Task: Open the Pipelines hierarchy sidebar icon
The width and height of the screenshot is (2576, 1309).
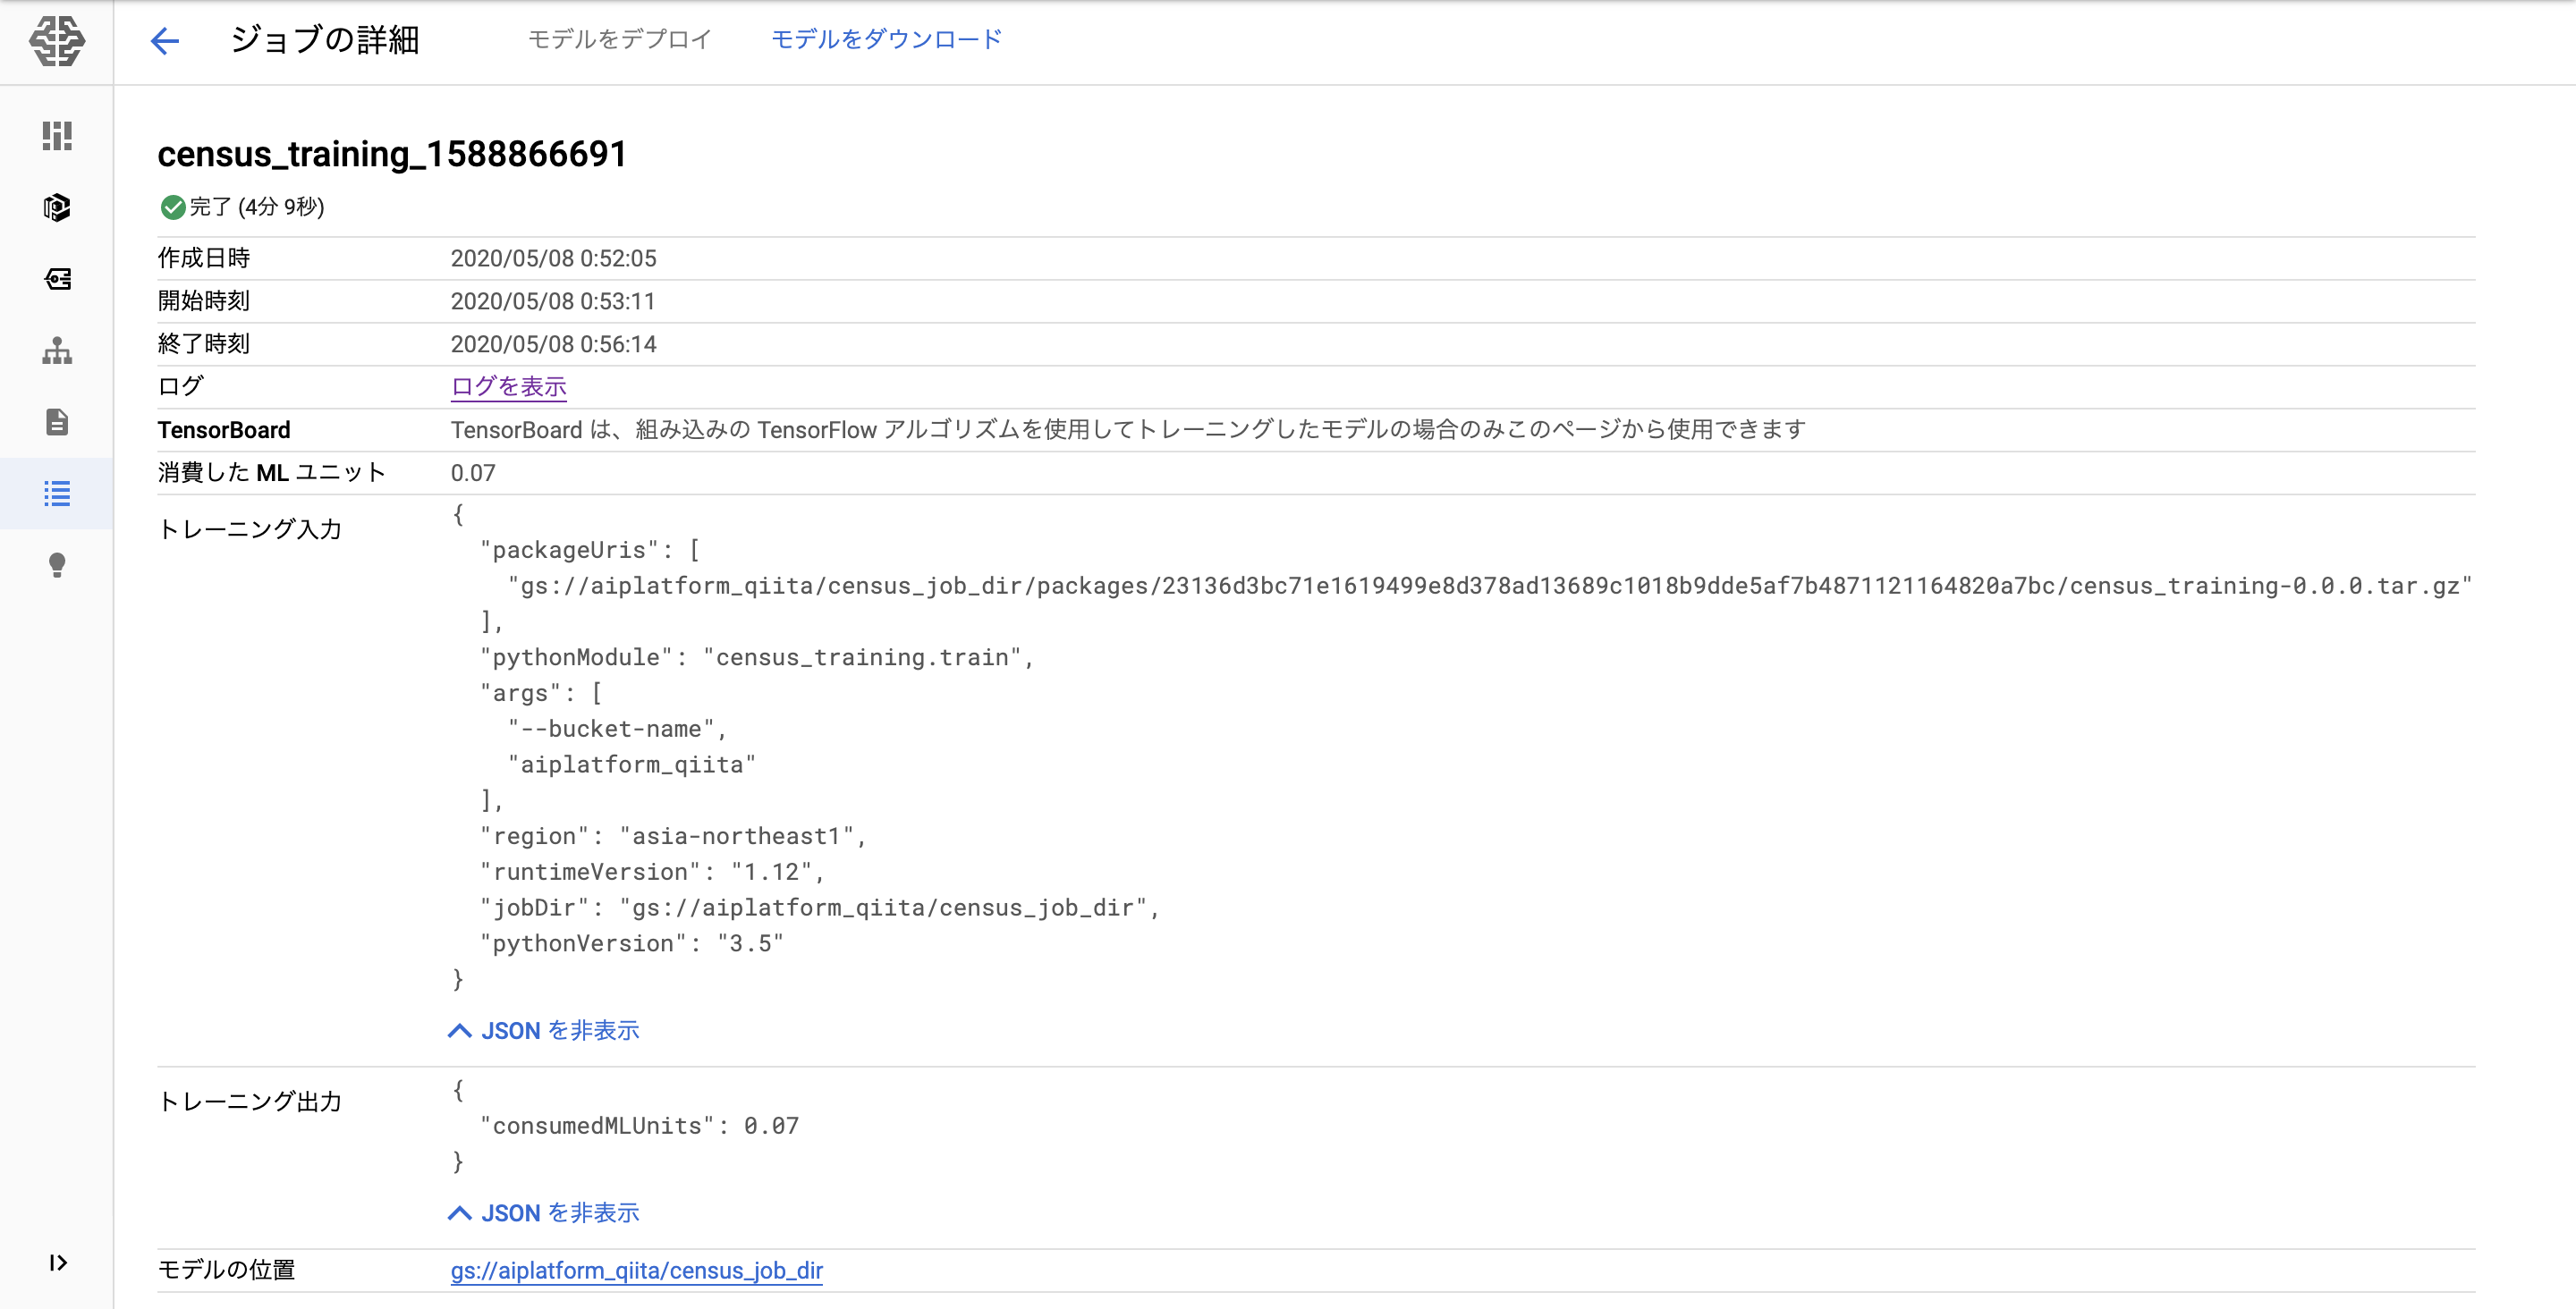Action: pyautogui.click(x=57, y=351)
